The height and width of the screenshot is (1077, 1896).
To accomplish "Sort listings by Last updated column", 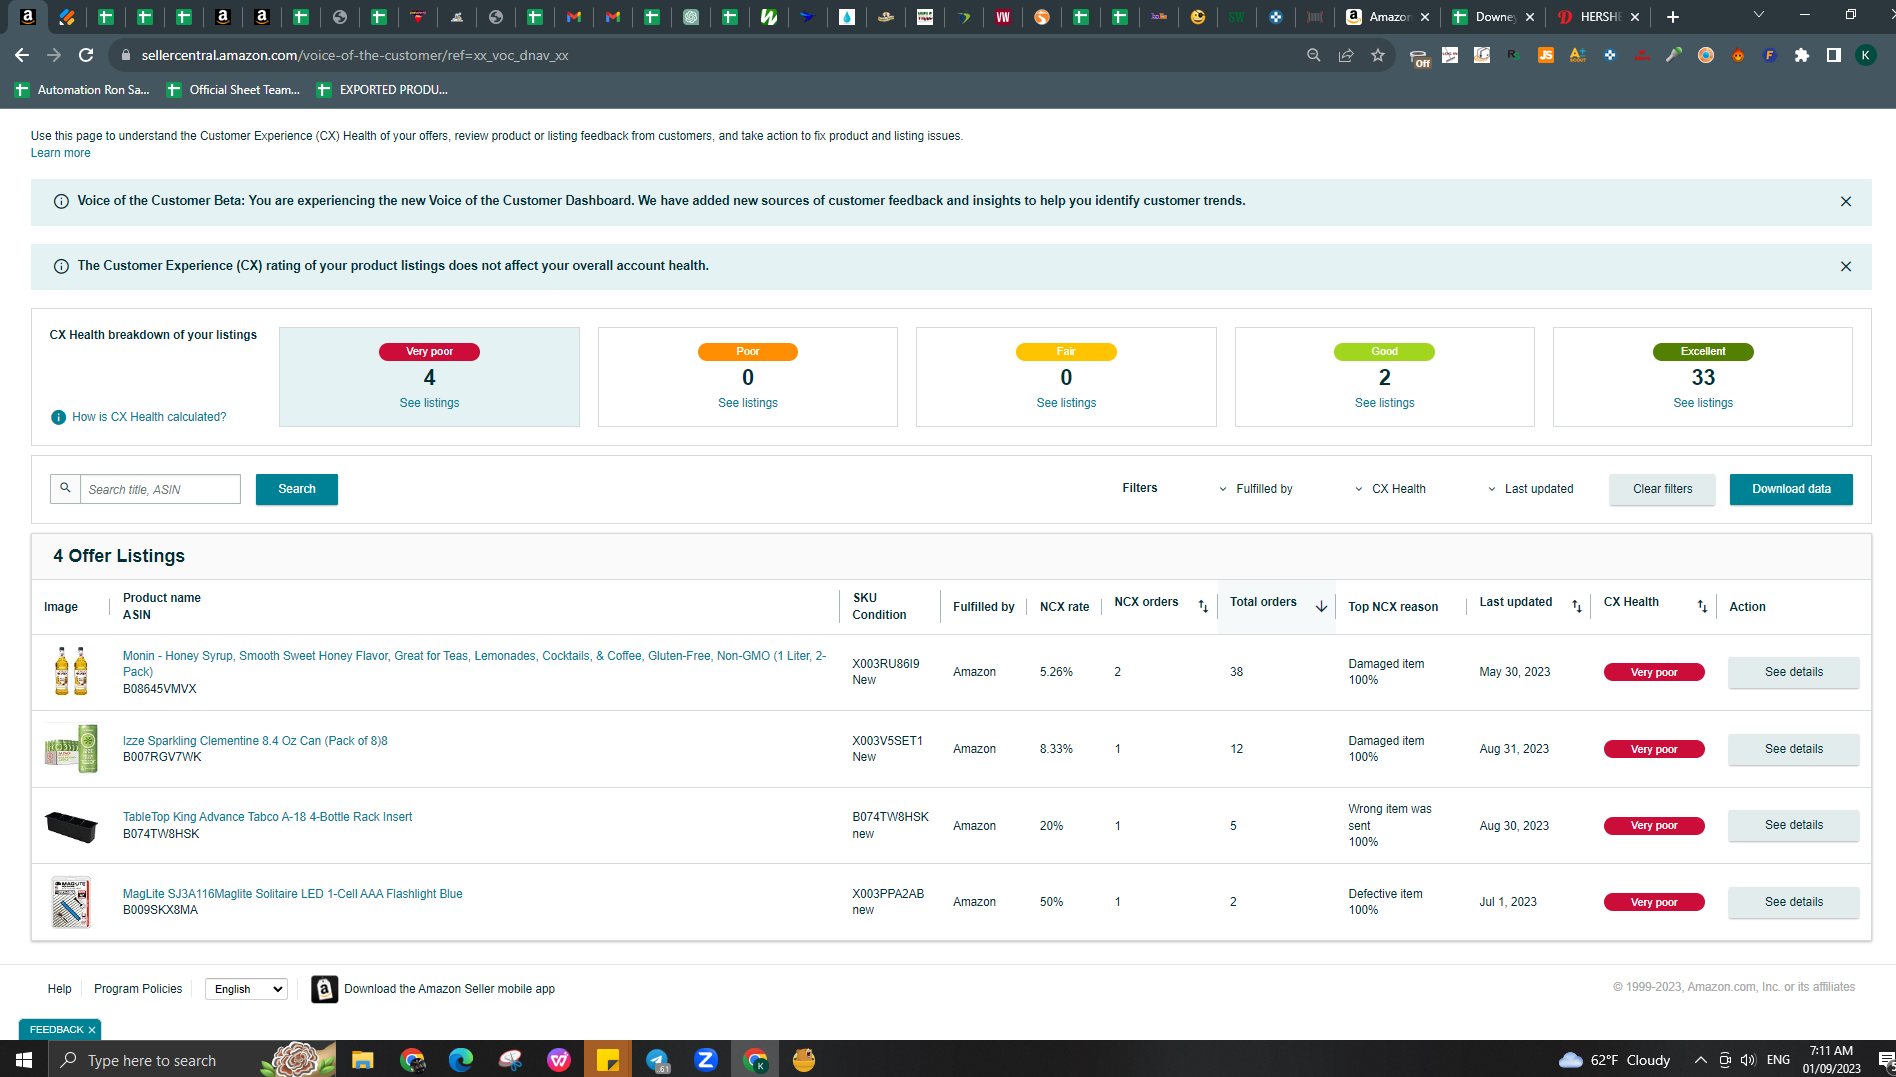I will click(x=1577, y=606).
